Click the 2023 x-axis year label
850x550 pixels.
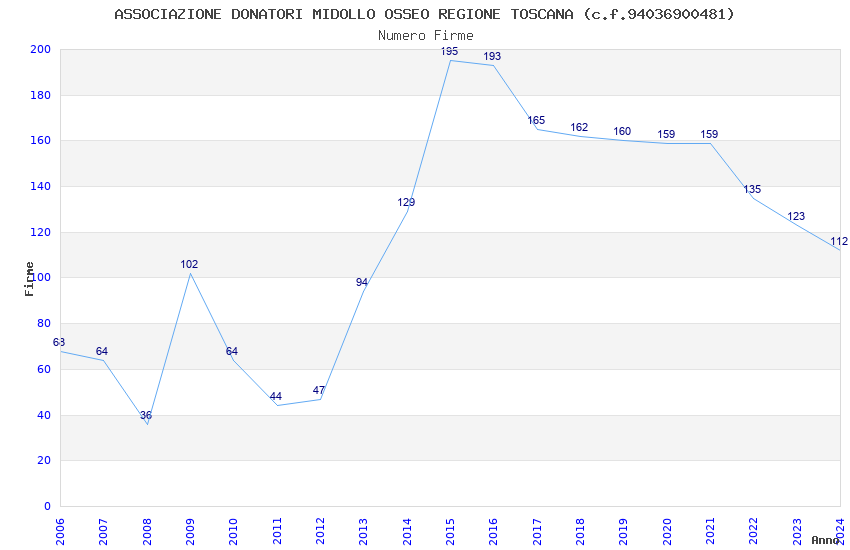tap(797, 532)
